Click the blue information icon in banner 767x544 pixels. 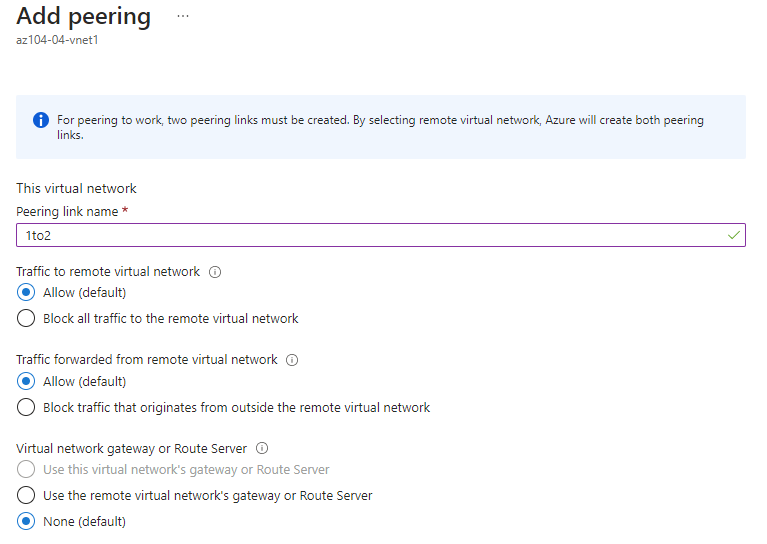(x=41, y=120)
